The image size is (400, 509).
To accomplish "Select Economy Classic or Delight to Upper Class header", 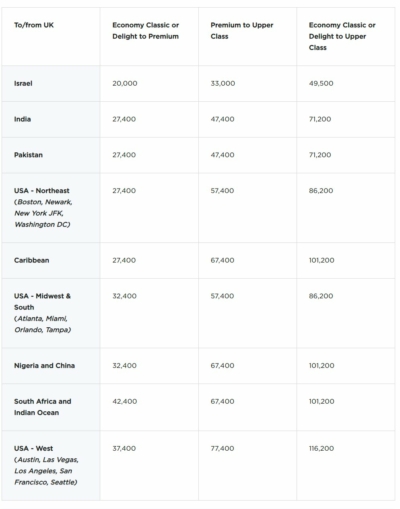I will coord(342,36).
